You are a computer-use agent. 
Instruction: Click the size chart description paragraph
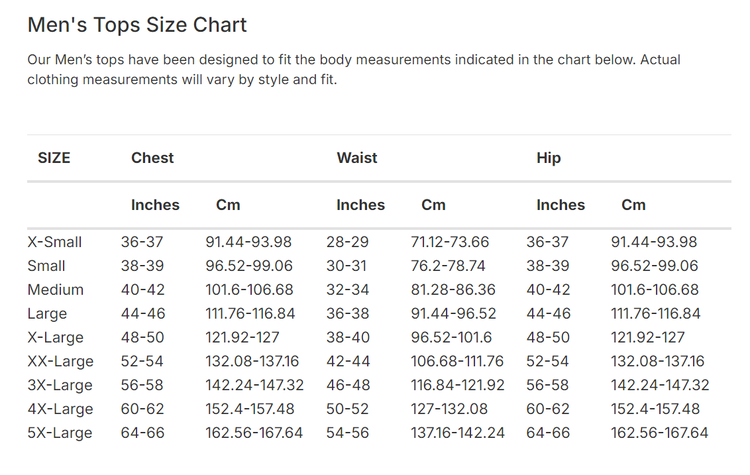click(x=354, y=70)
